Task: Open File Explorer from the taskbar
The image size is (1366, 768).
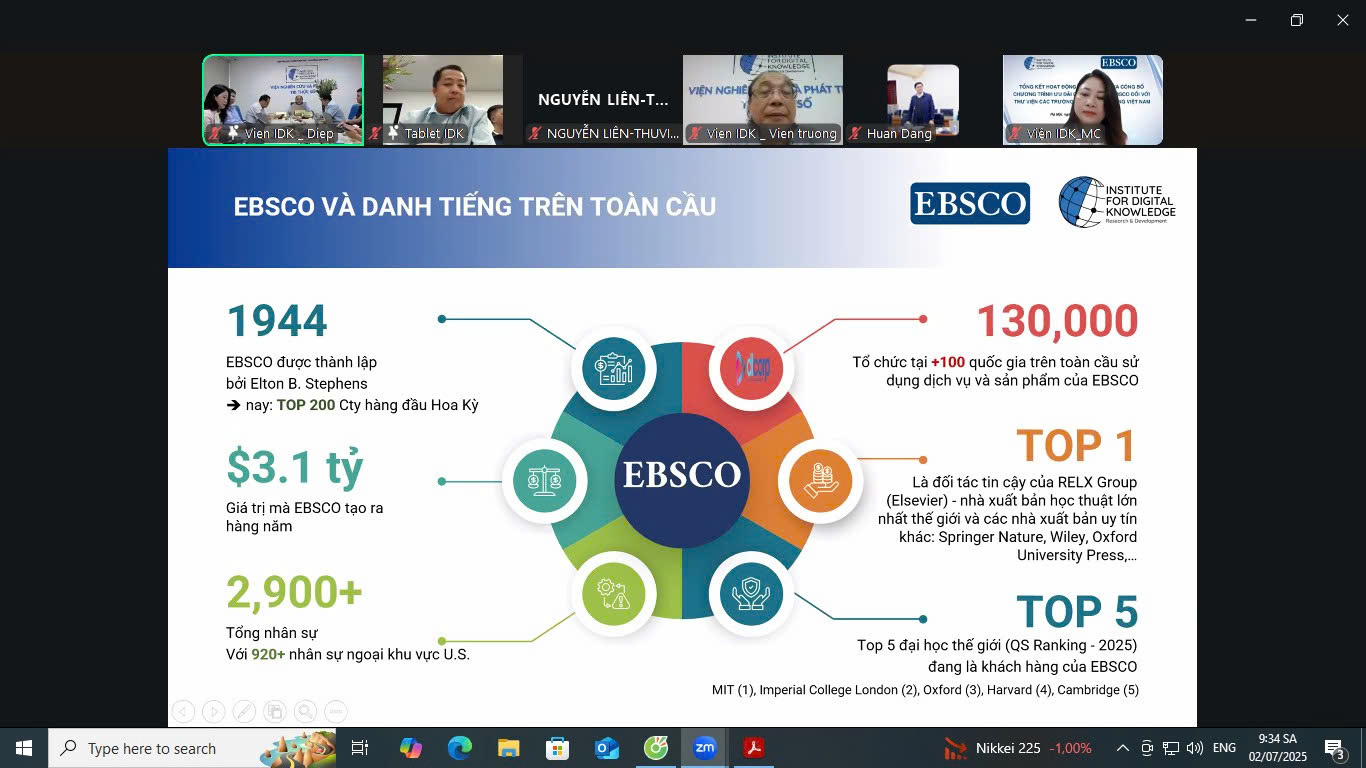Action: [509, 748]
